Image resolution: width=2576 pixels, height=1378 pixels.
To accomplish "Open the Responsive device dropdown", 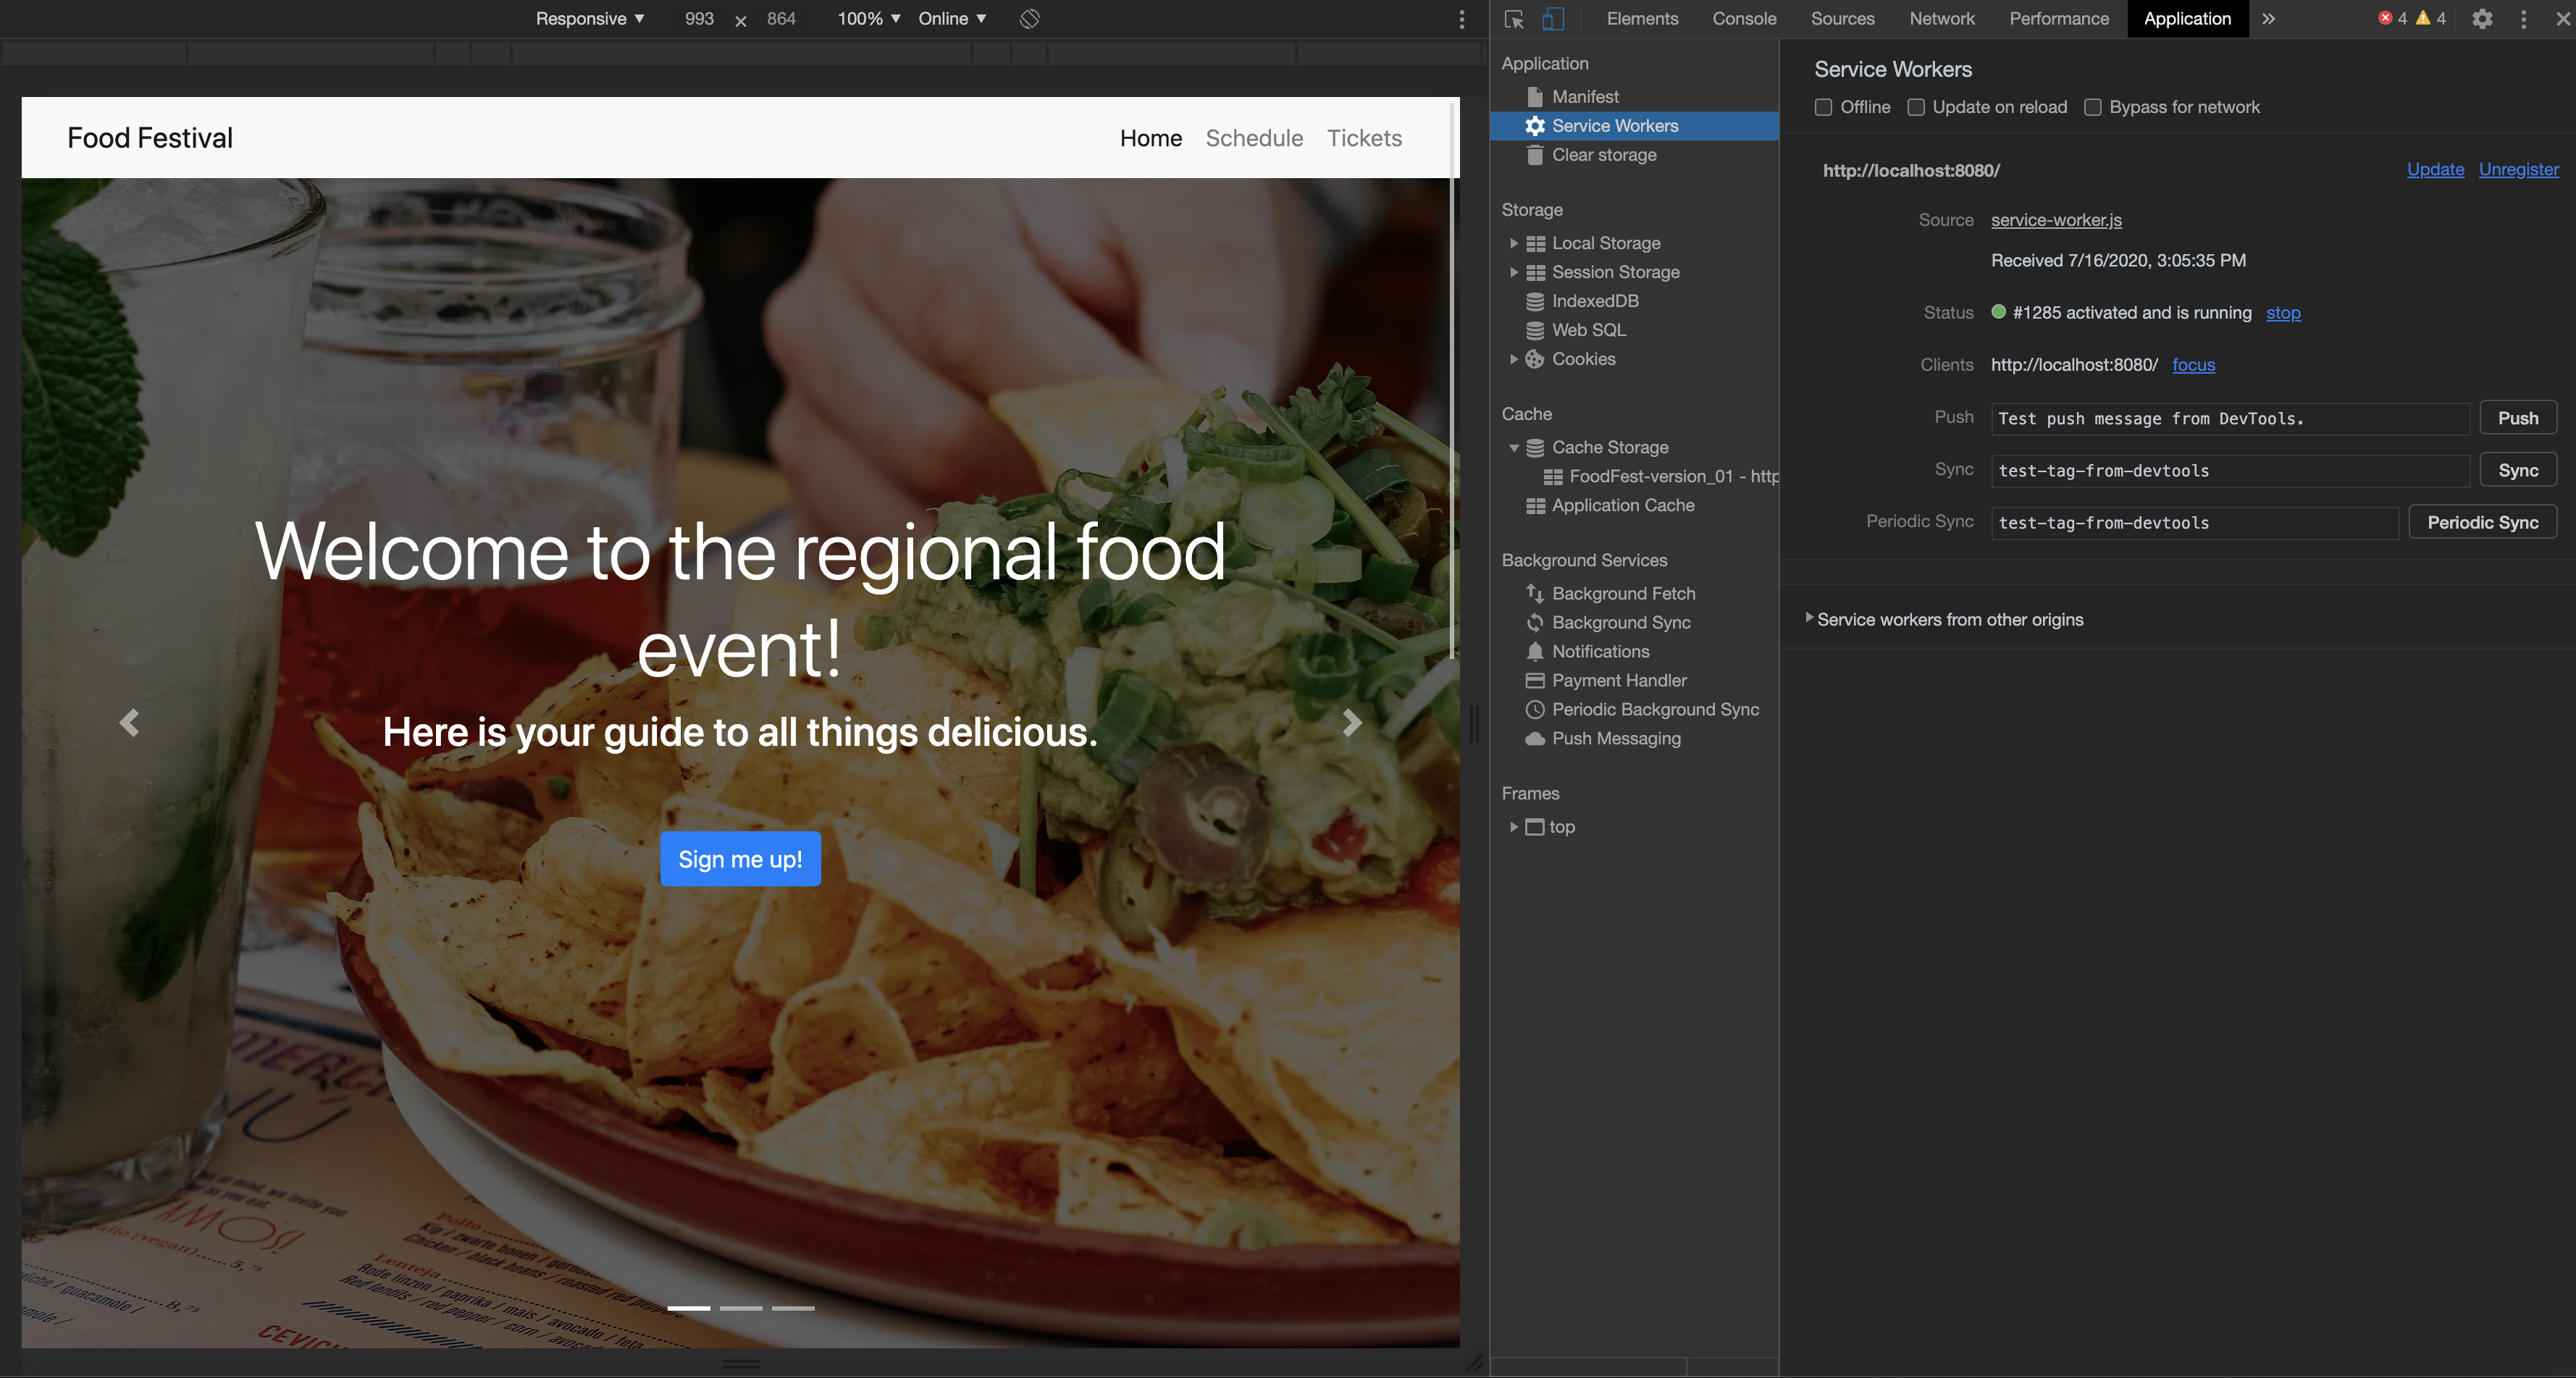I will point(589,19).
